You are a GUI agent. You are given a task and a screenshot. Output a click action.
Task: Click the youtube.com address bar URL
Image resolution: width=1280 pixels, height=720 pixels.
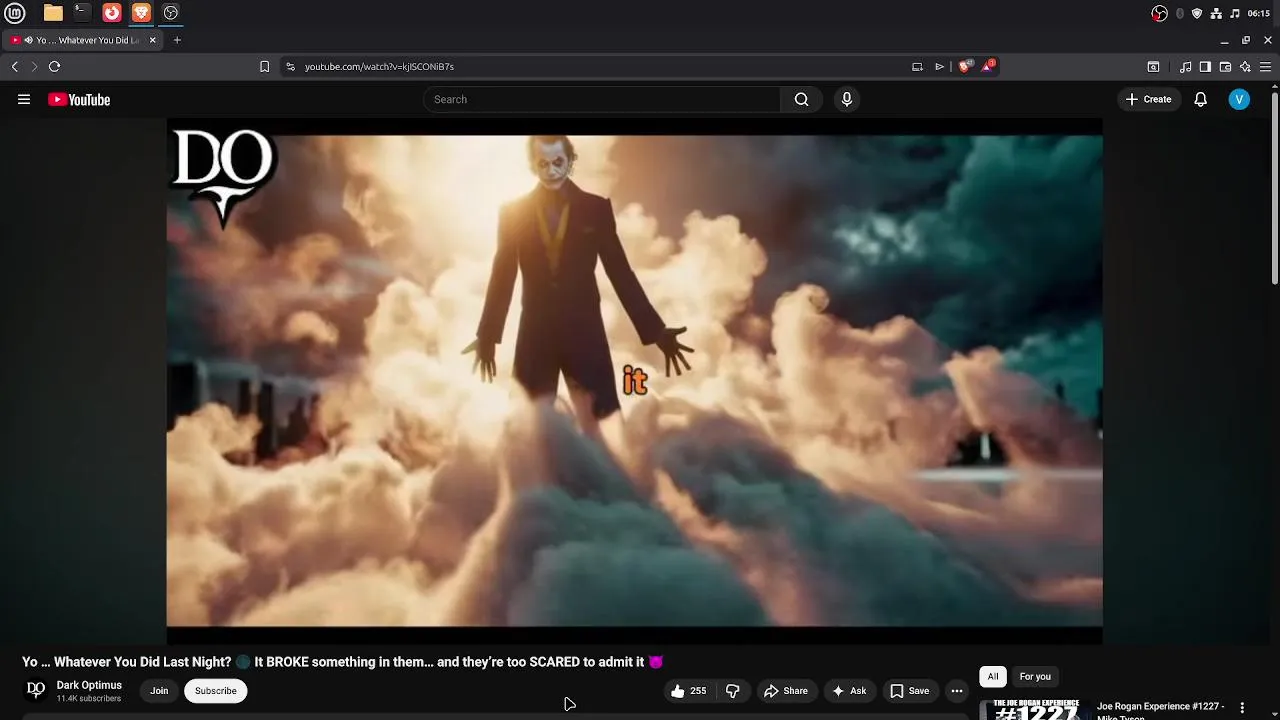379,66
